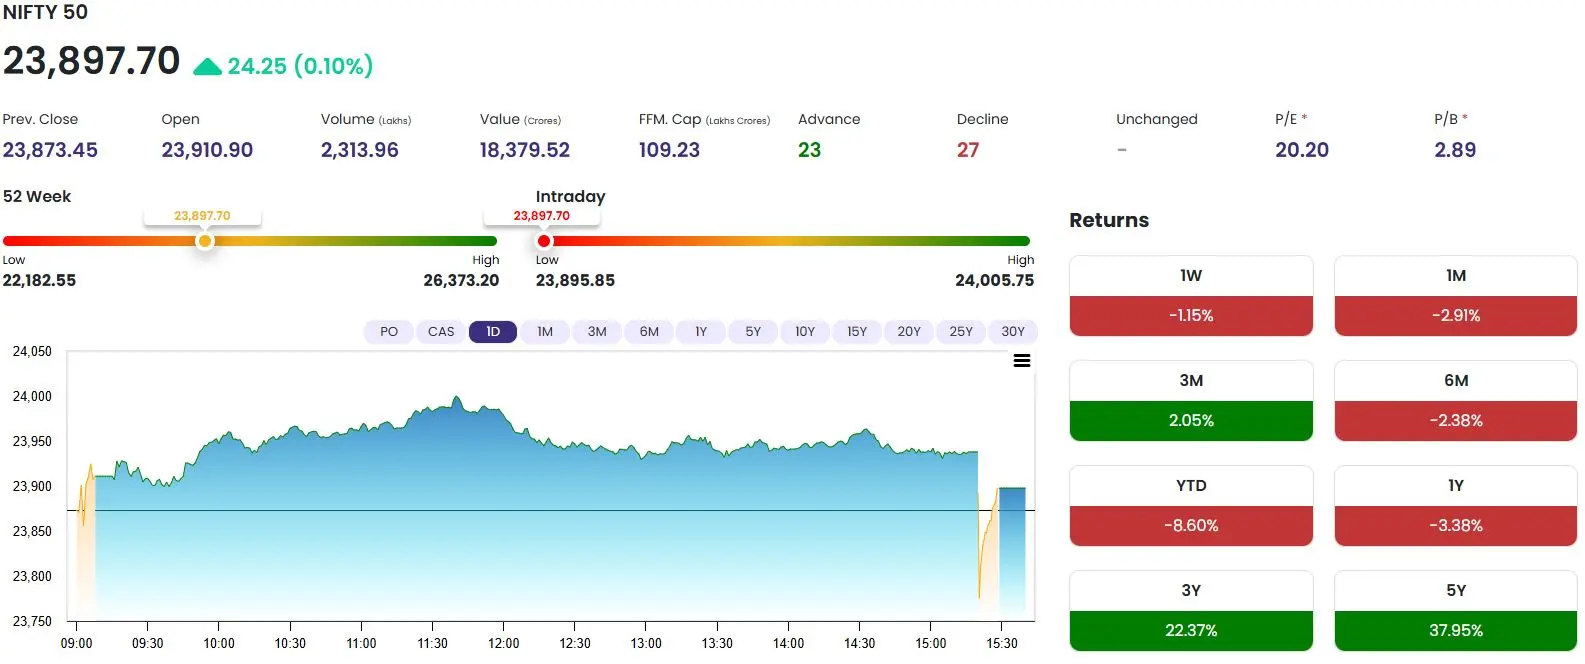Open the 5Y returns card 37.95%
Image resolution: width=1585 pixels, height=664 pixels.
click(x=1456, y=611)
